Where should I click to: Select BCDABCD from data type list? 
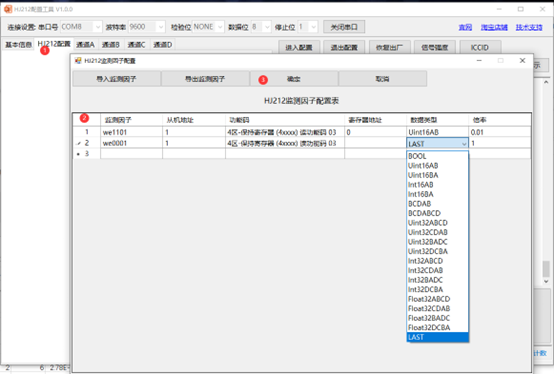(x=437, y=213)
